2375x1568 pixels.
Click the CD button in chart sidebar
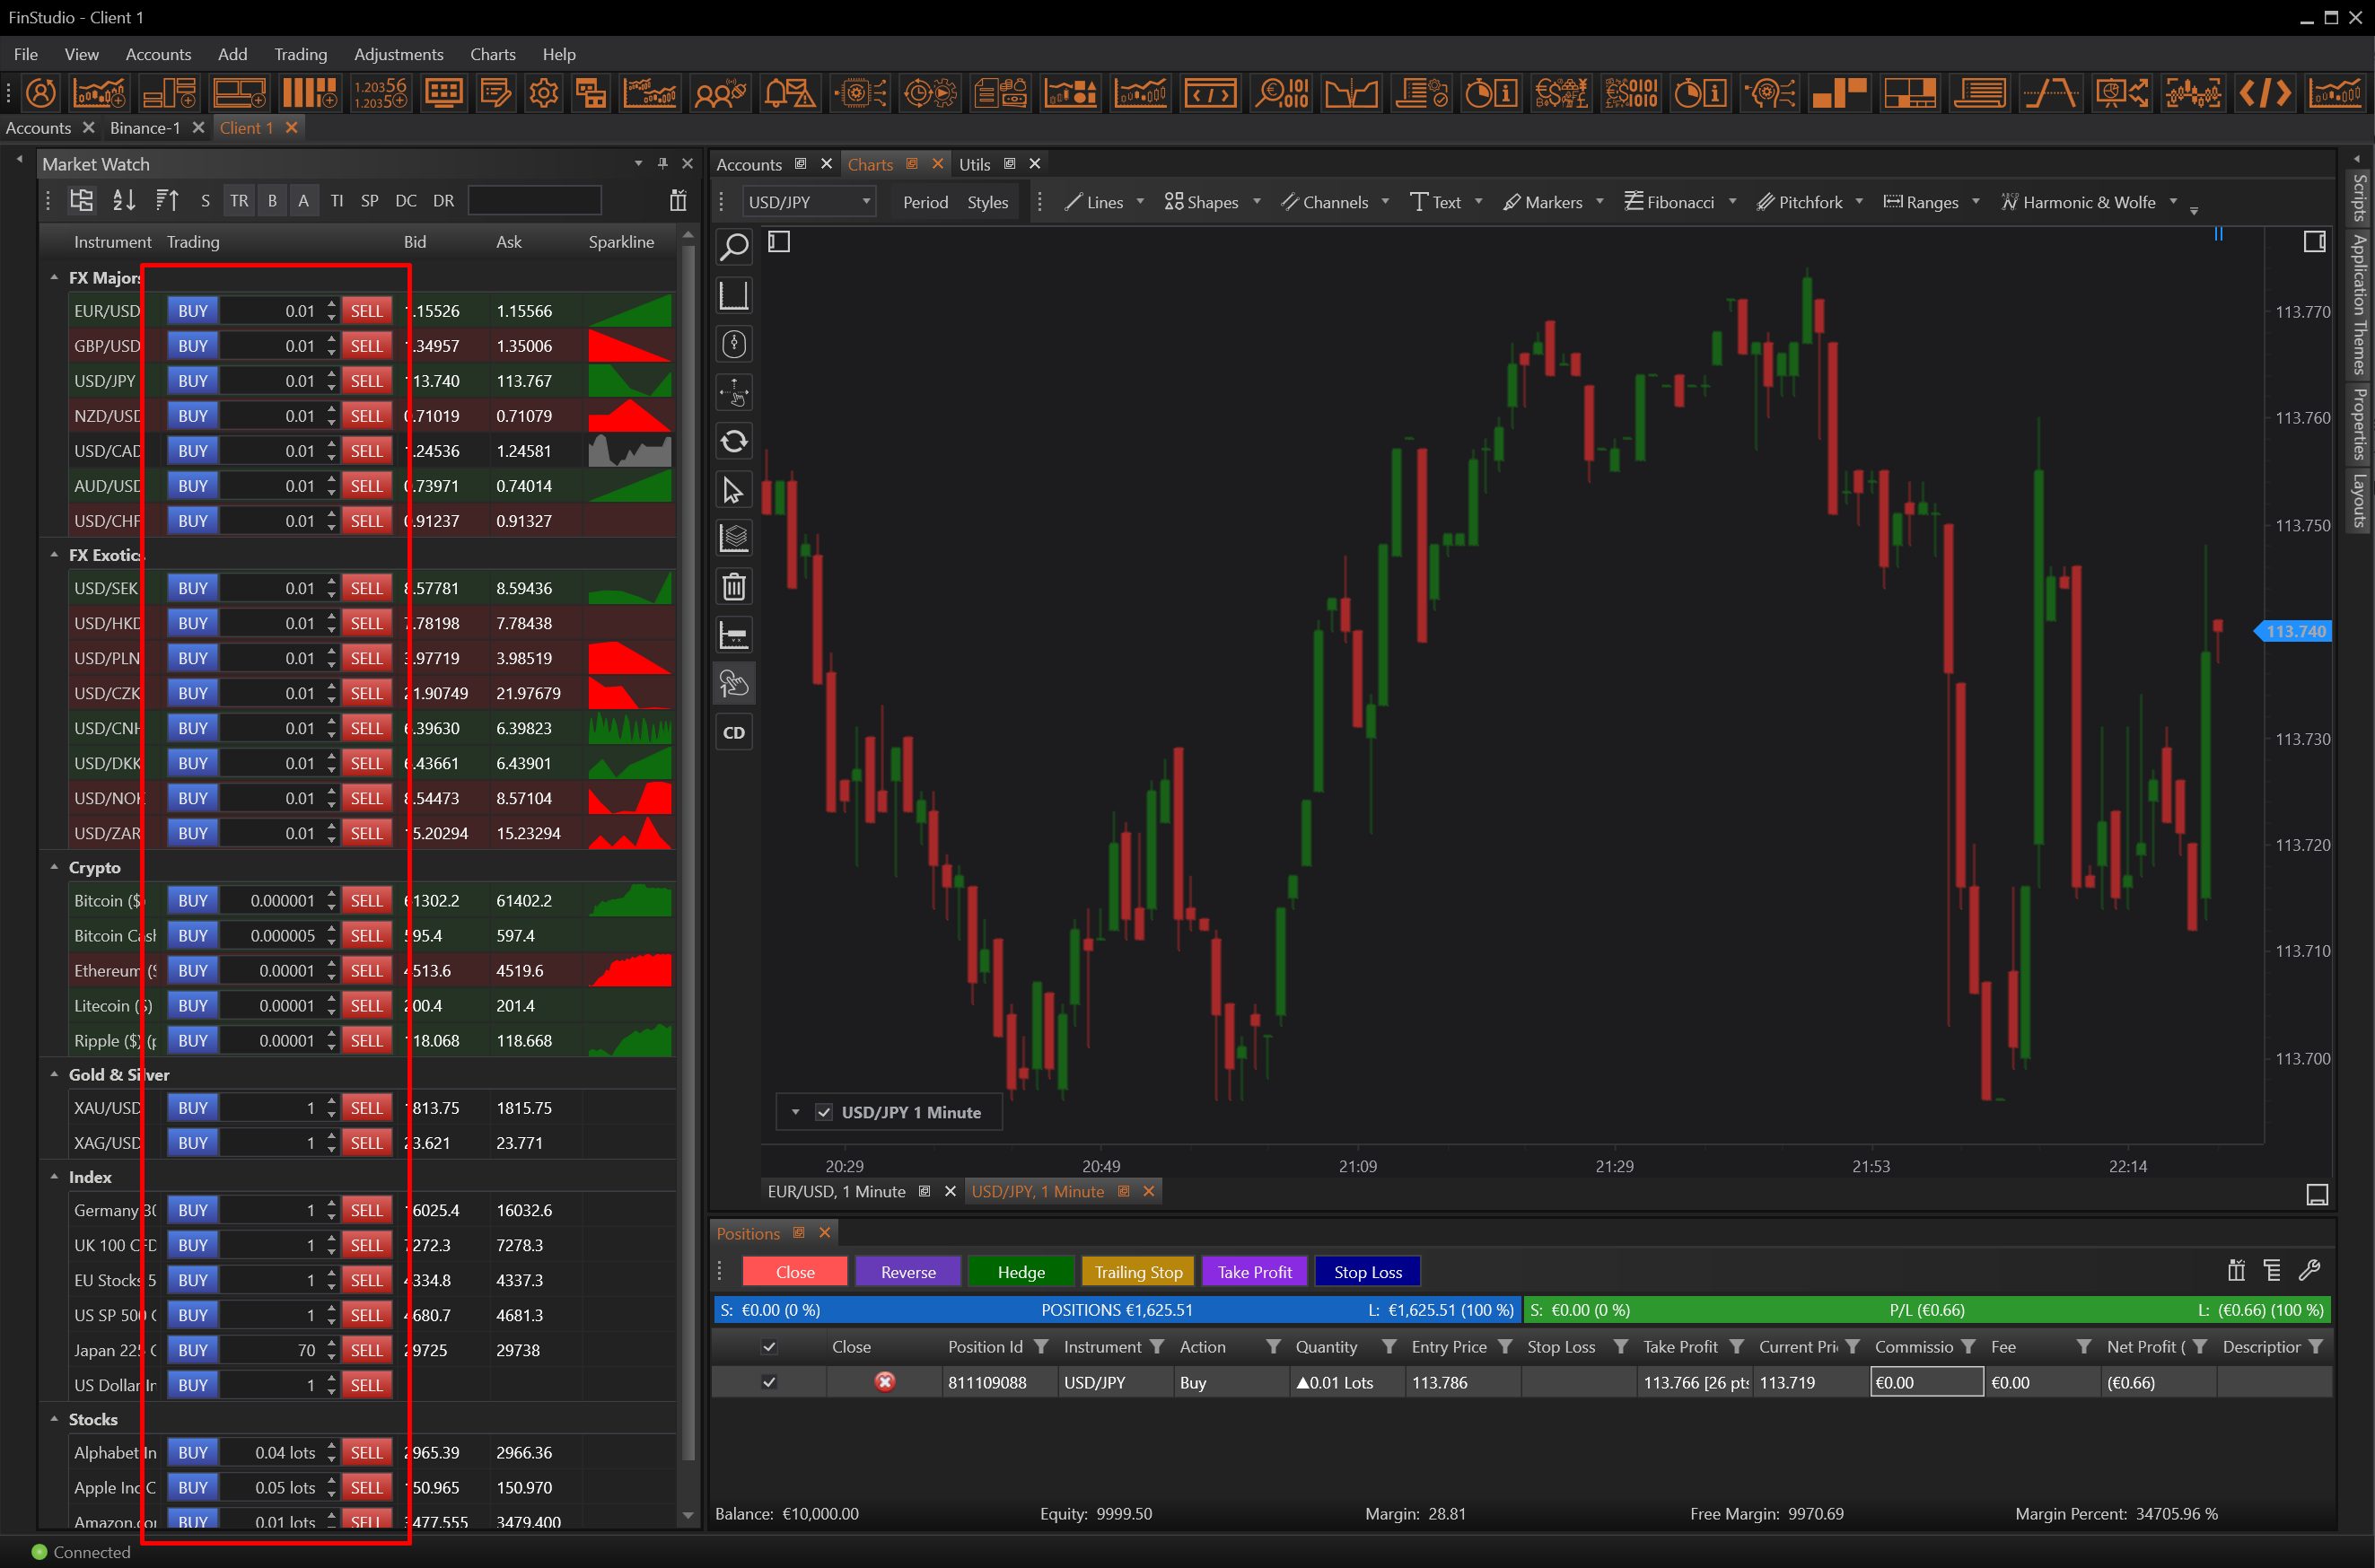pyautogui.click(x=734, y=733)
